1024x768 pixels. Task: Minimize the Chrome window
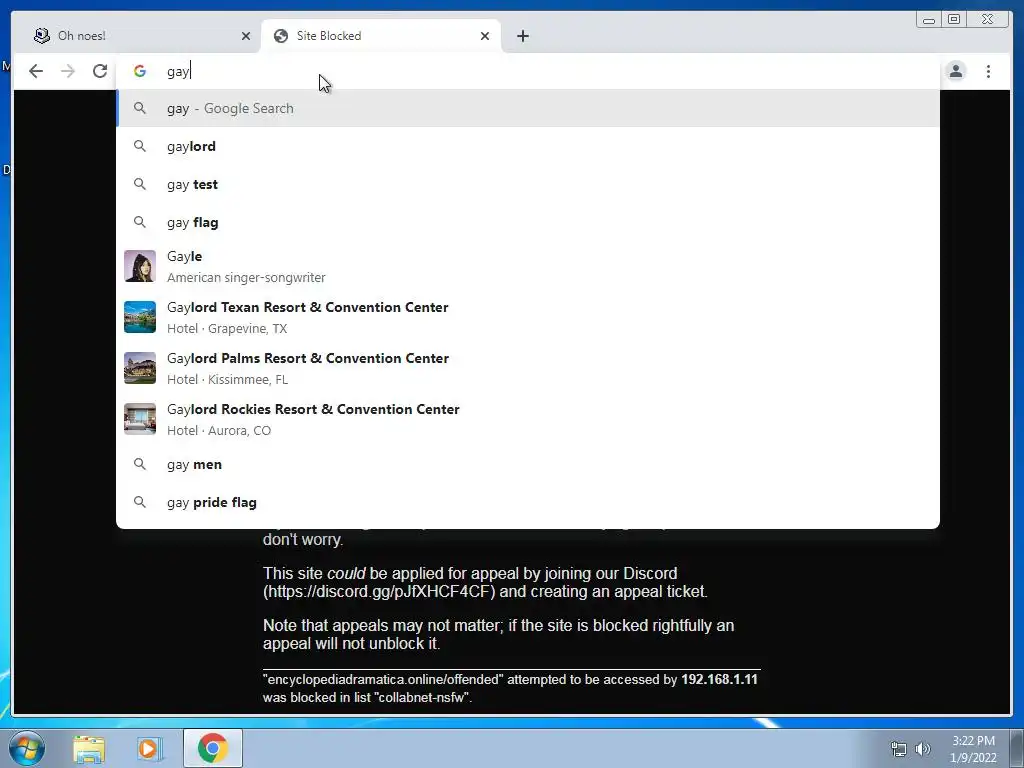click(x=929, y=20)
